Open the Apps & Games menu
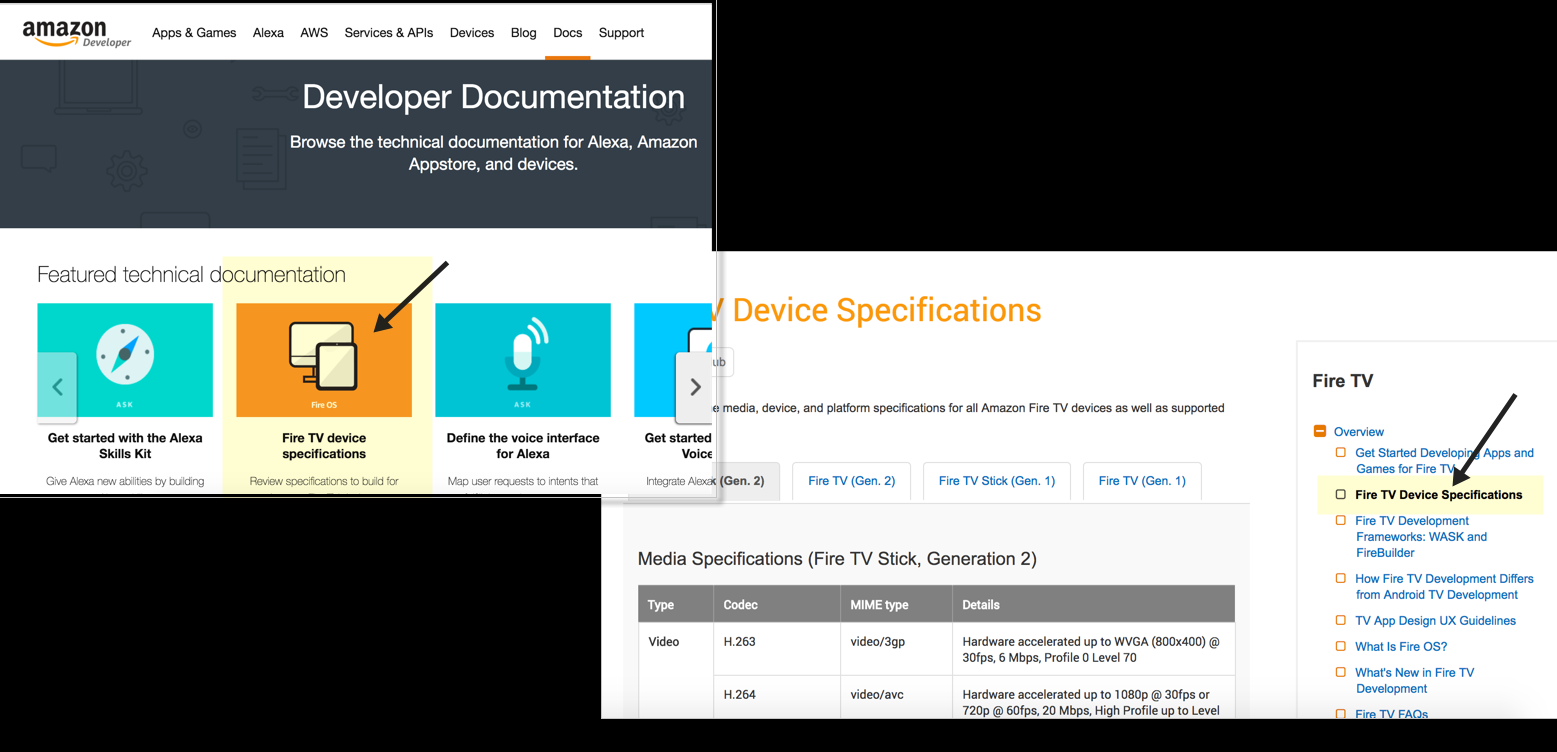The height and width of the screenshot is (752, 1557). [194, 33]
